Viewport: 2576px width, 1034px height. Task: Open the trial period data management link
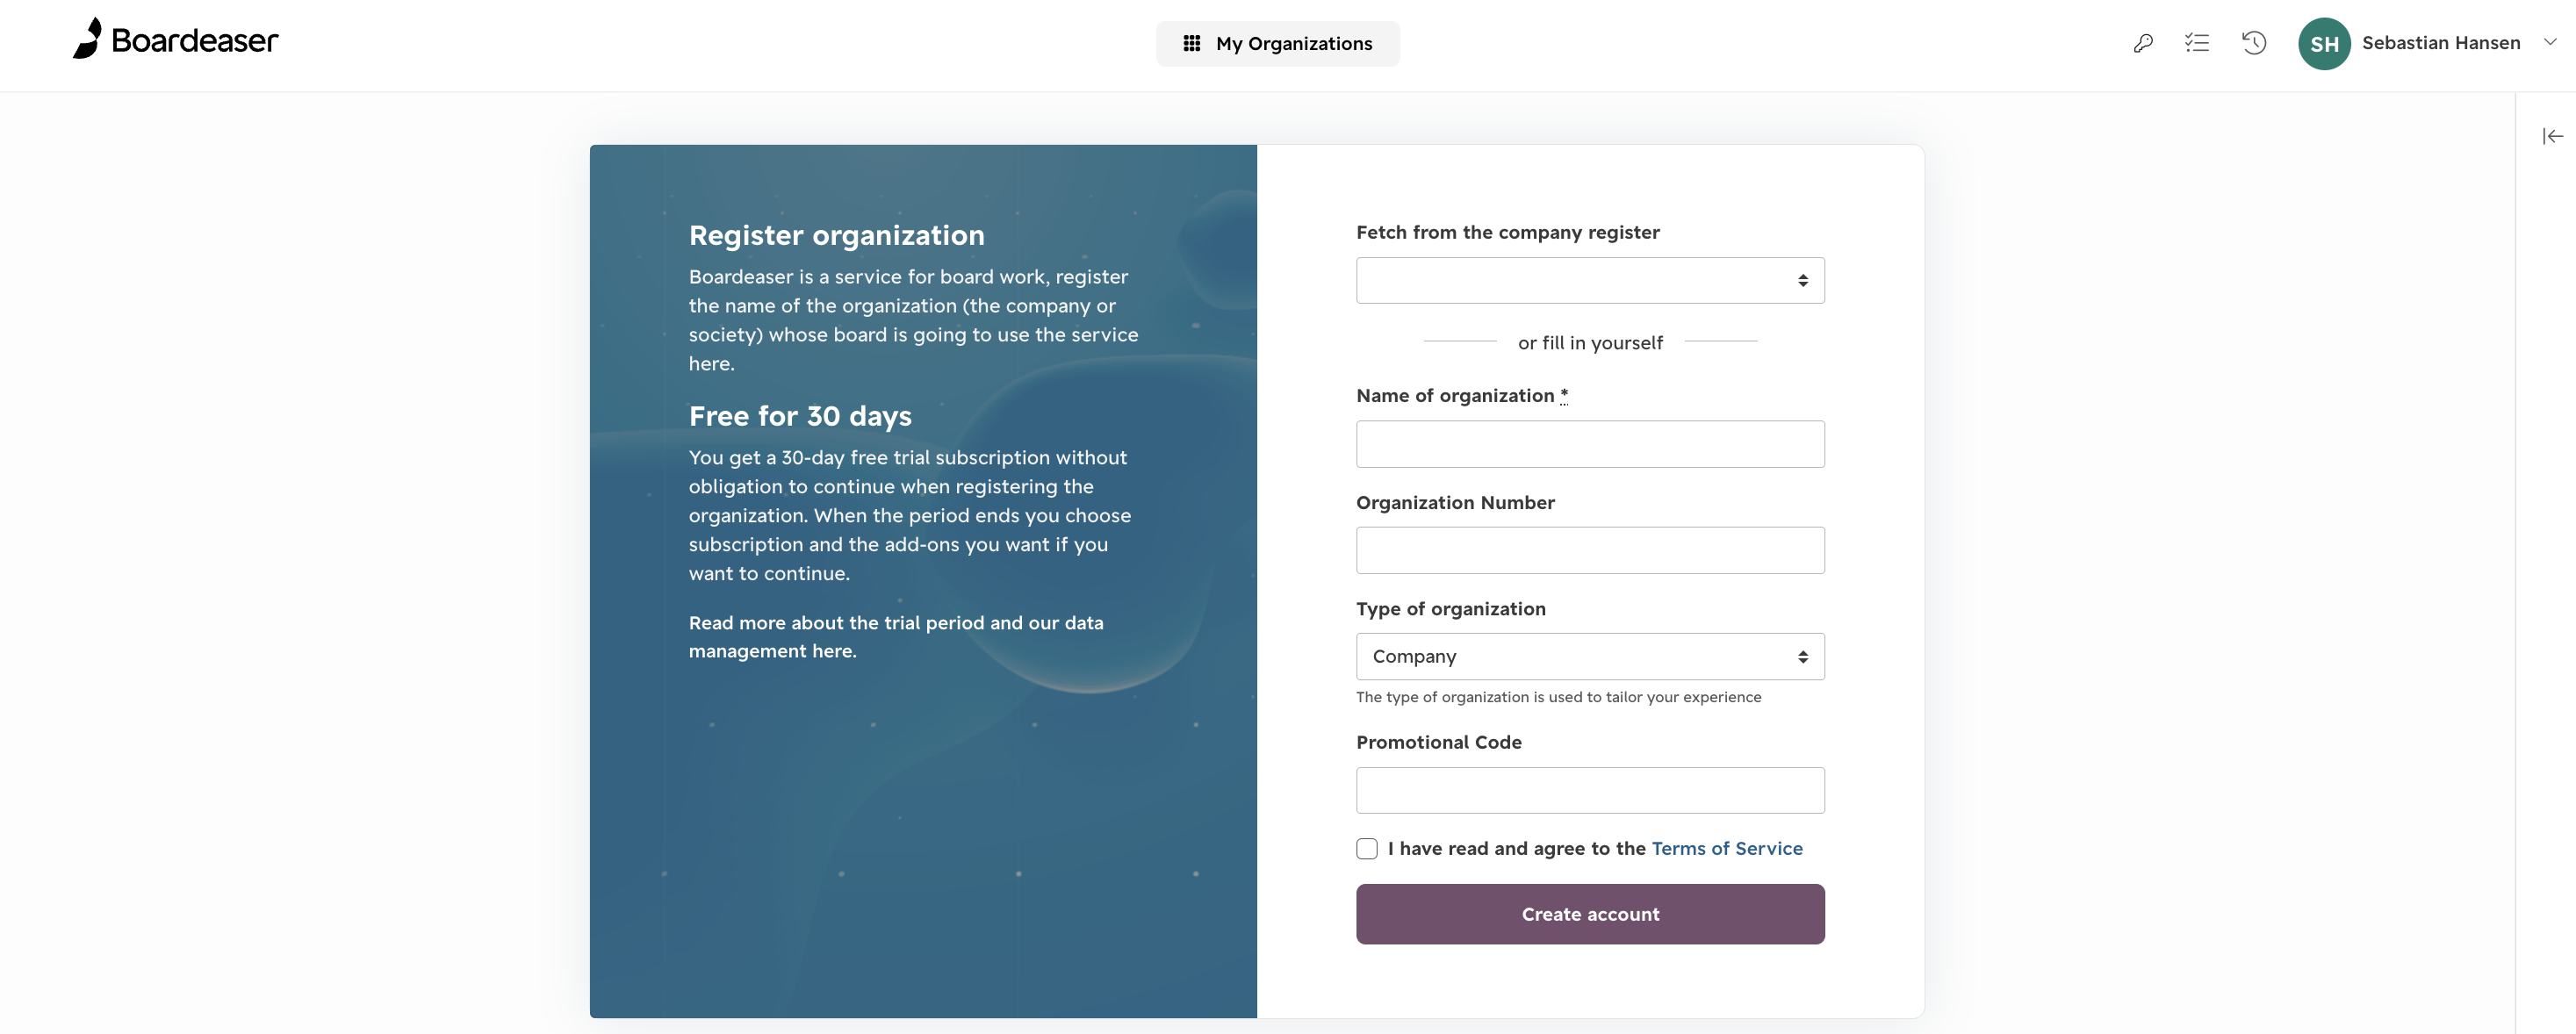(x=895, y=637)
